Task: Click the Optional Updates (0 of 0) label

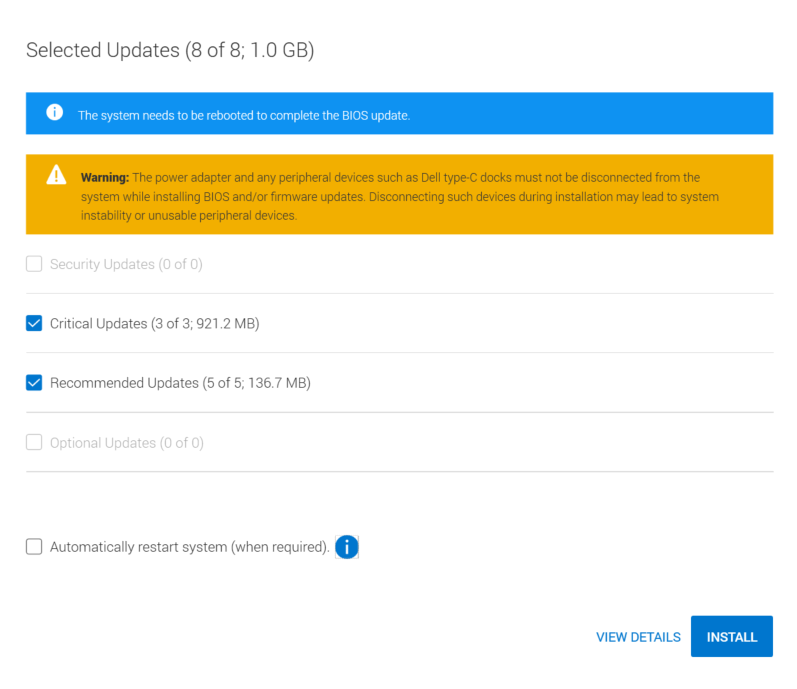Action: [x=126, y=442]
